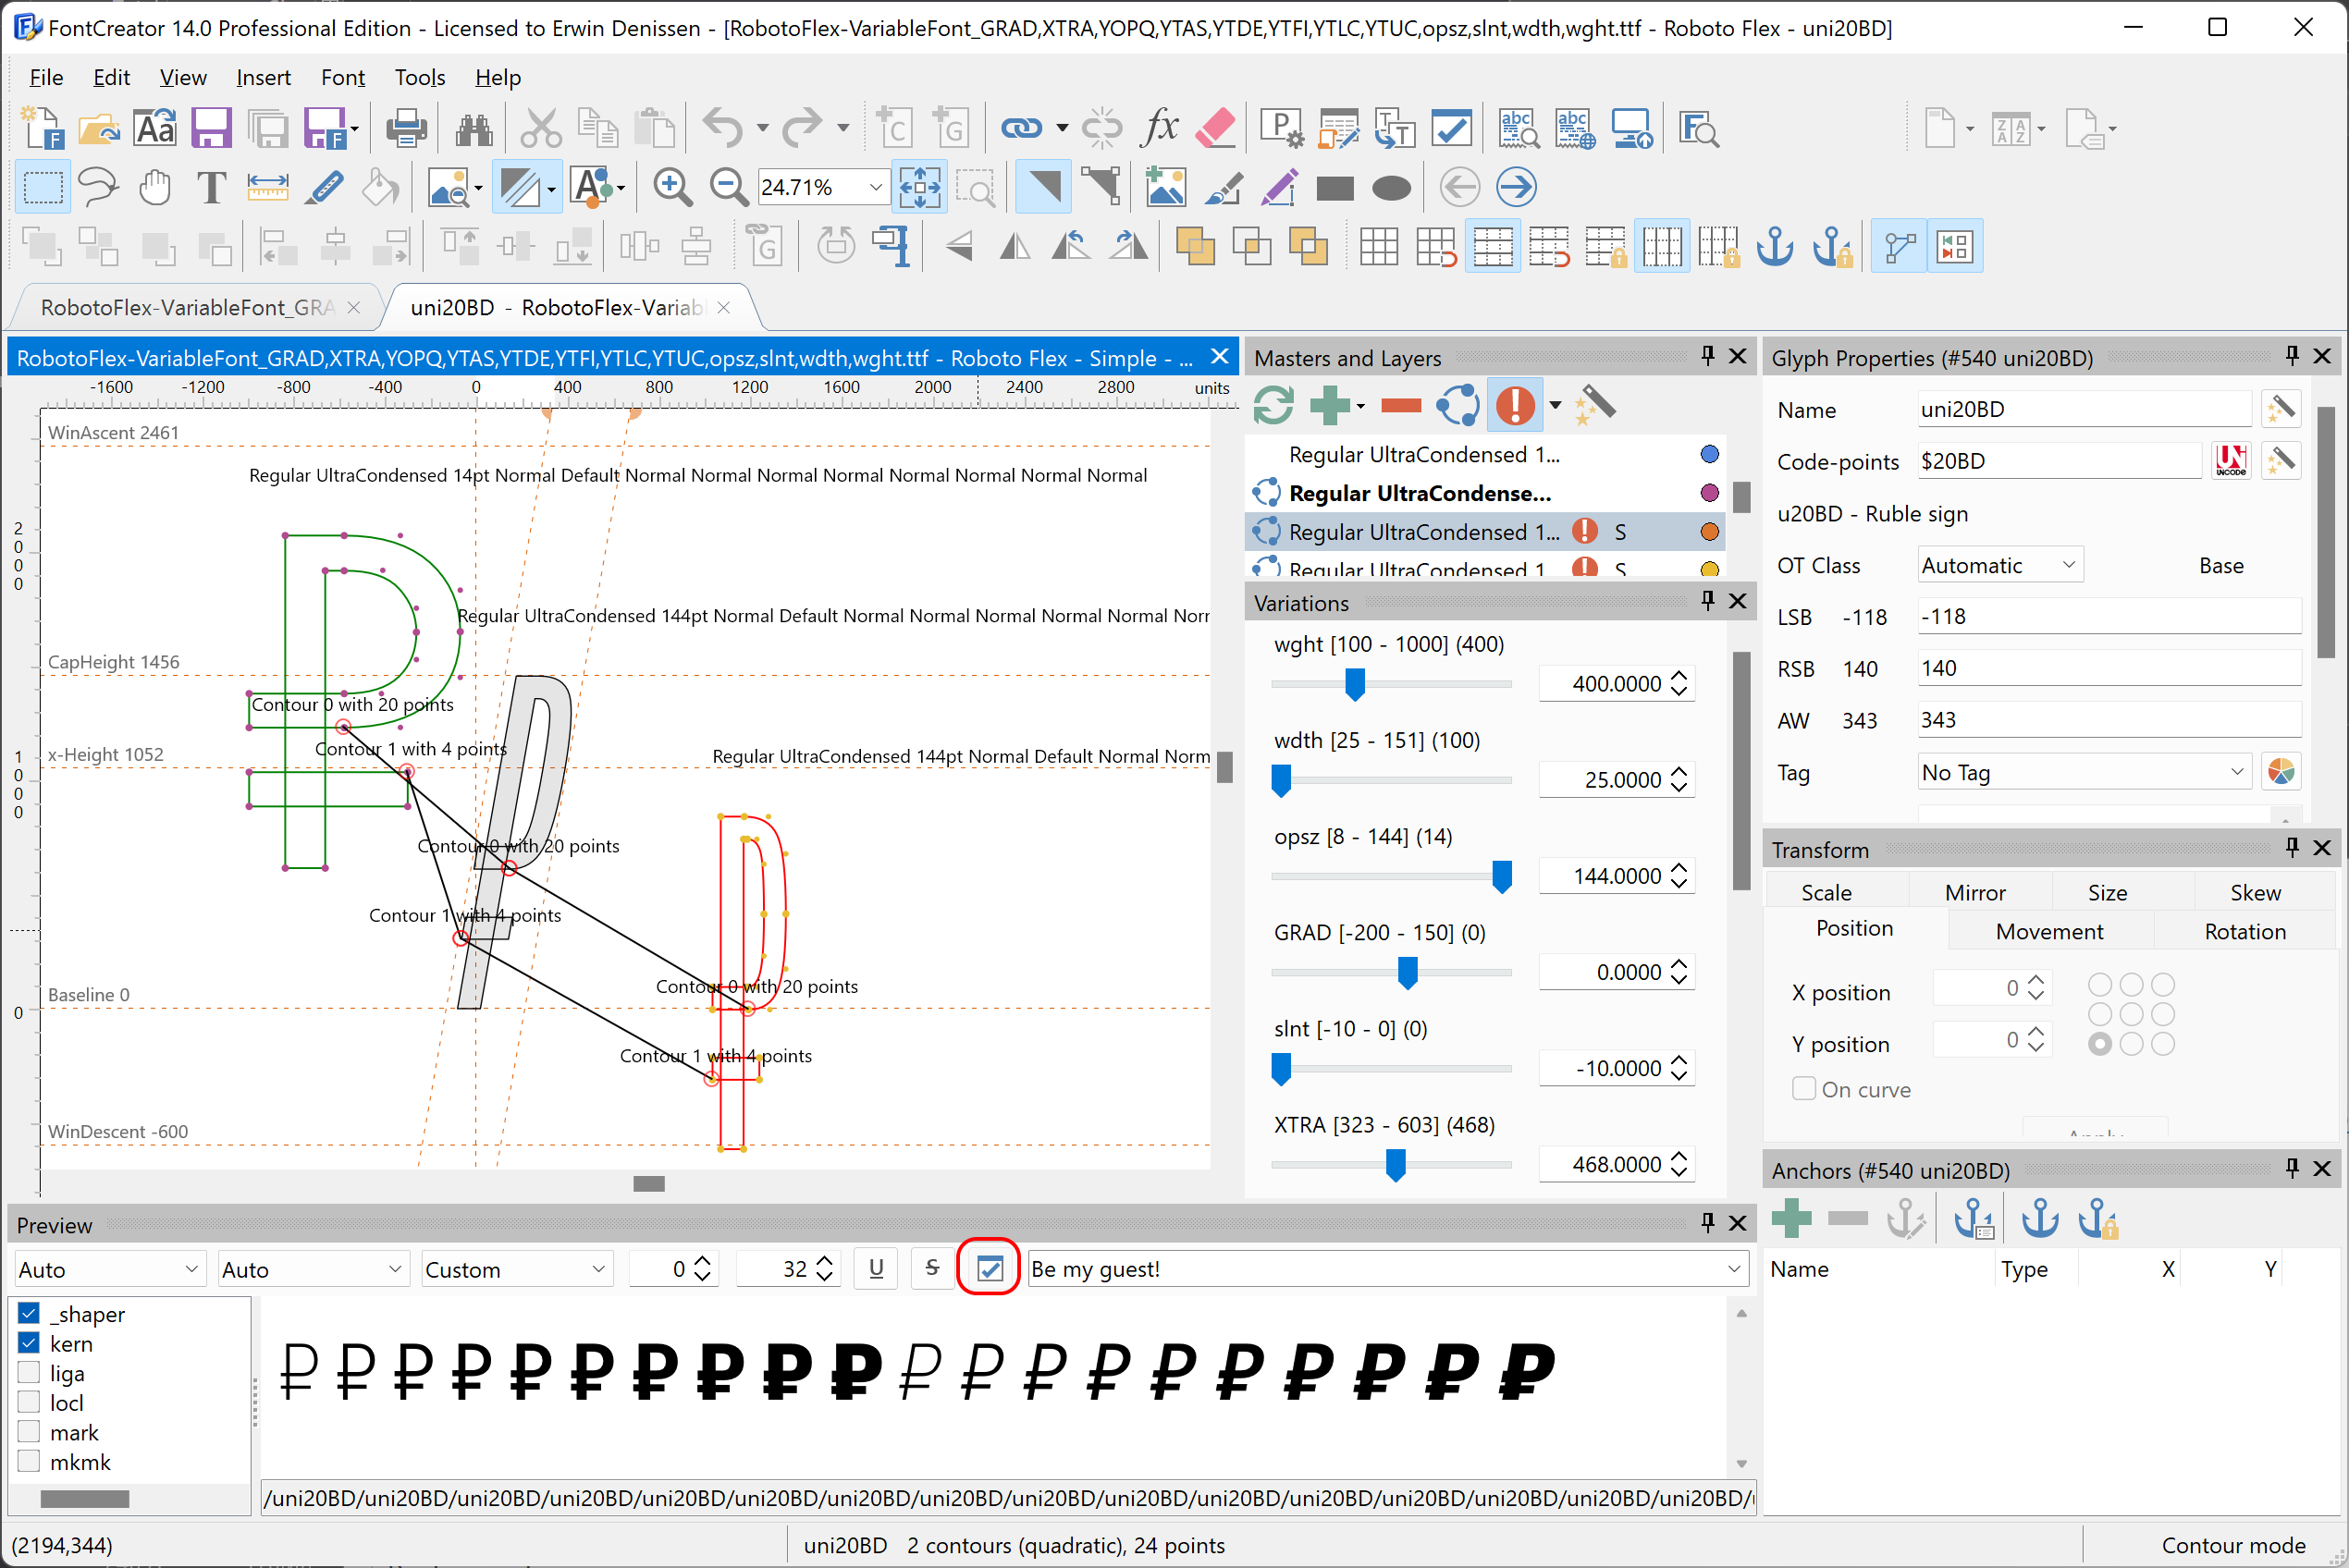Click the wand icon beside Name field

[x=2281, y=409]
